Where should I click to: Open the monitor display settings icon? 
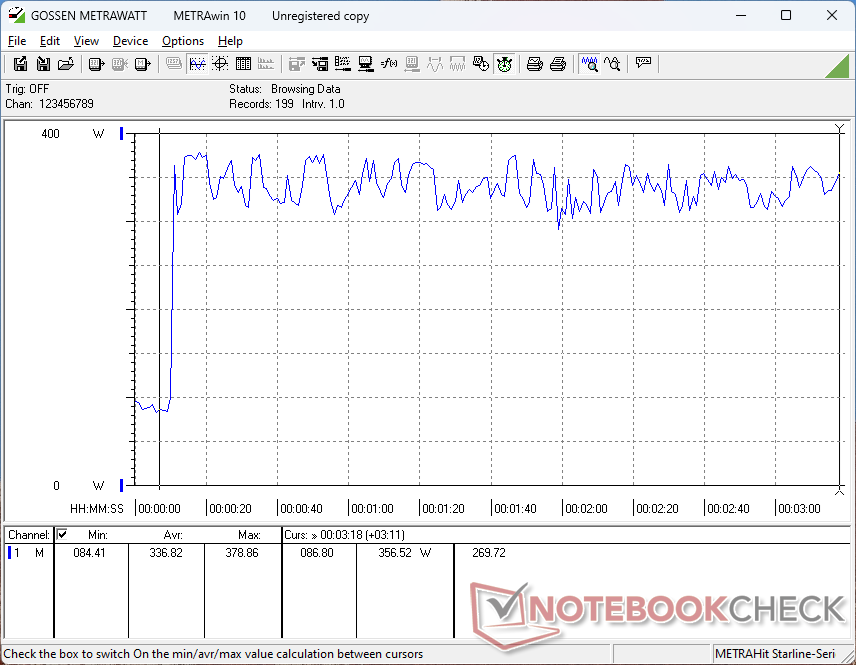(366, 64)
